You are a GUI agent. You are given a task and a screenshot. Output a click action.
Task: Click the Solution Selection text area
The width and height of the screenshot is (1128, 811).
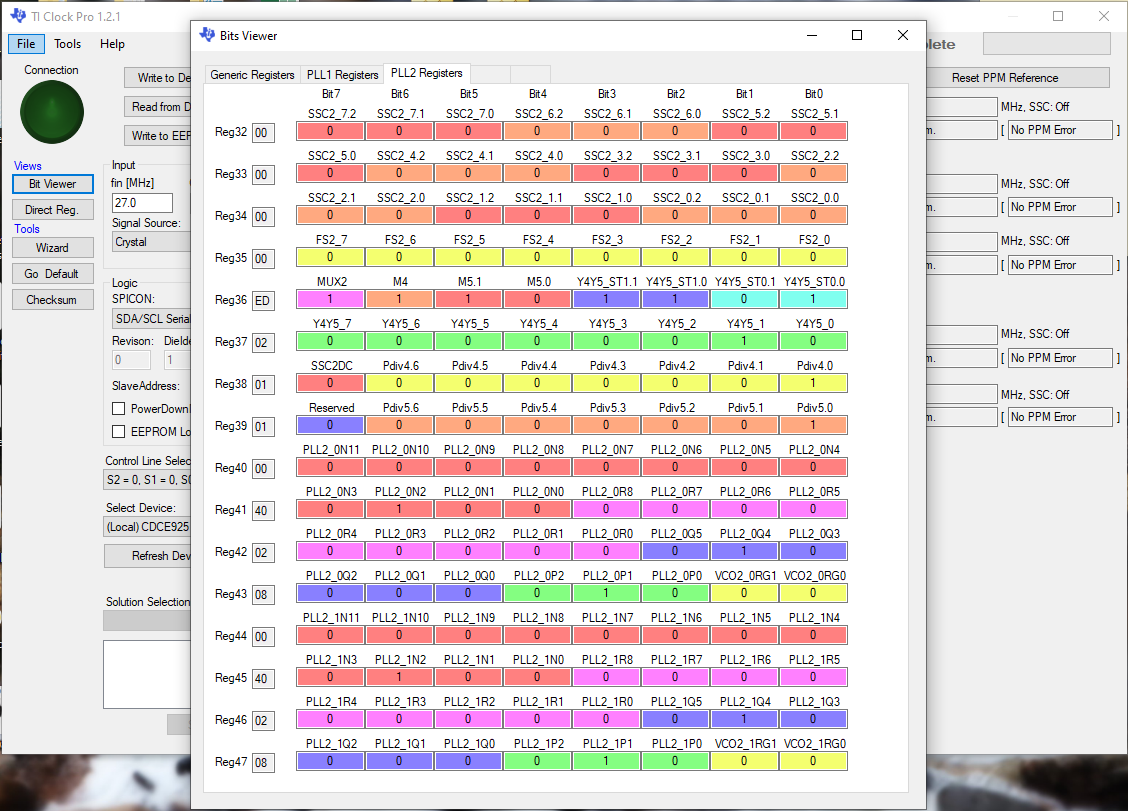pos(147,674)
